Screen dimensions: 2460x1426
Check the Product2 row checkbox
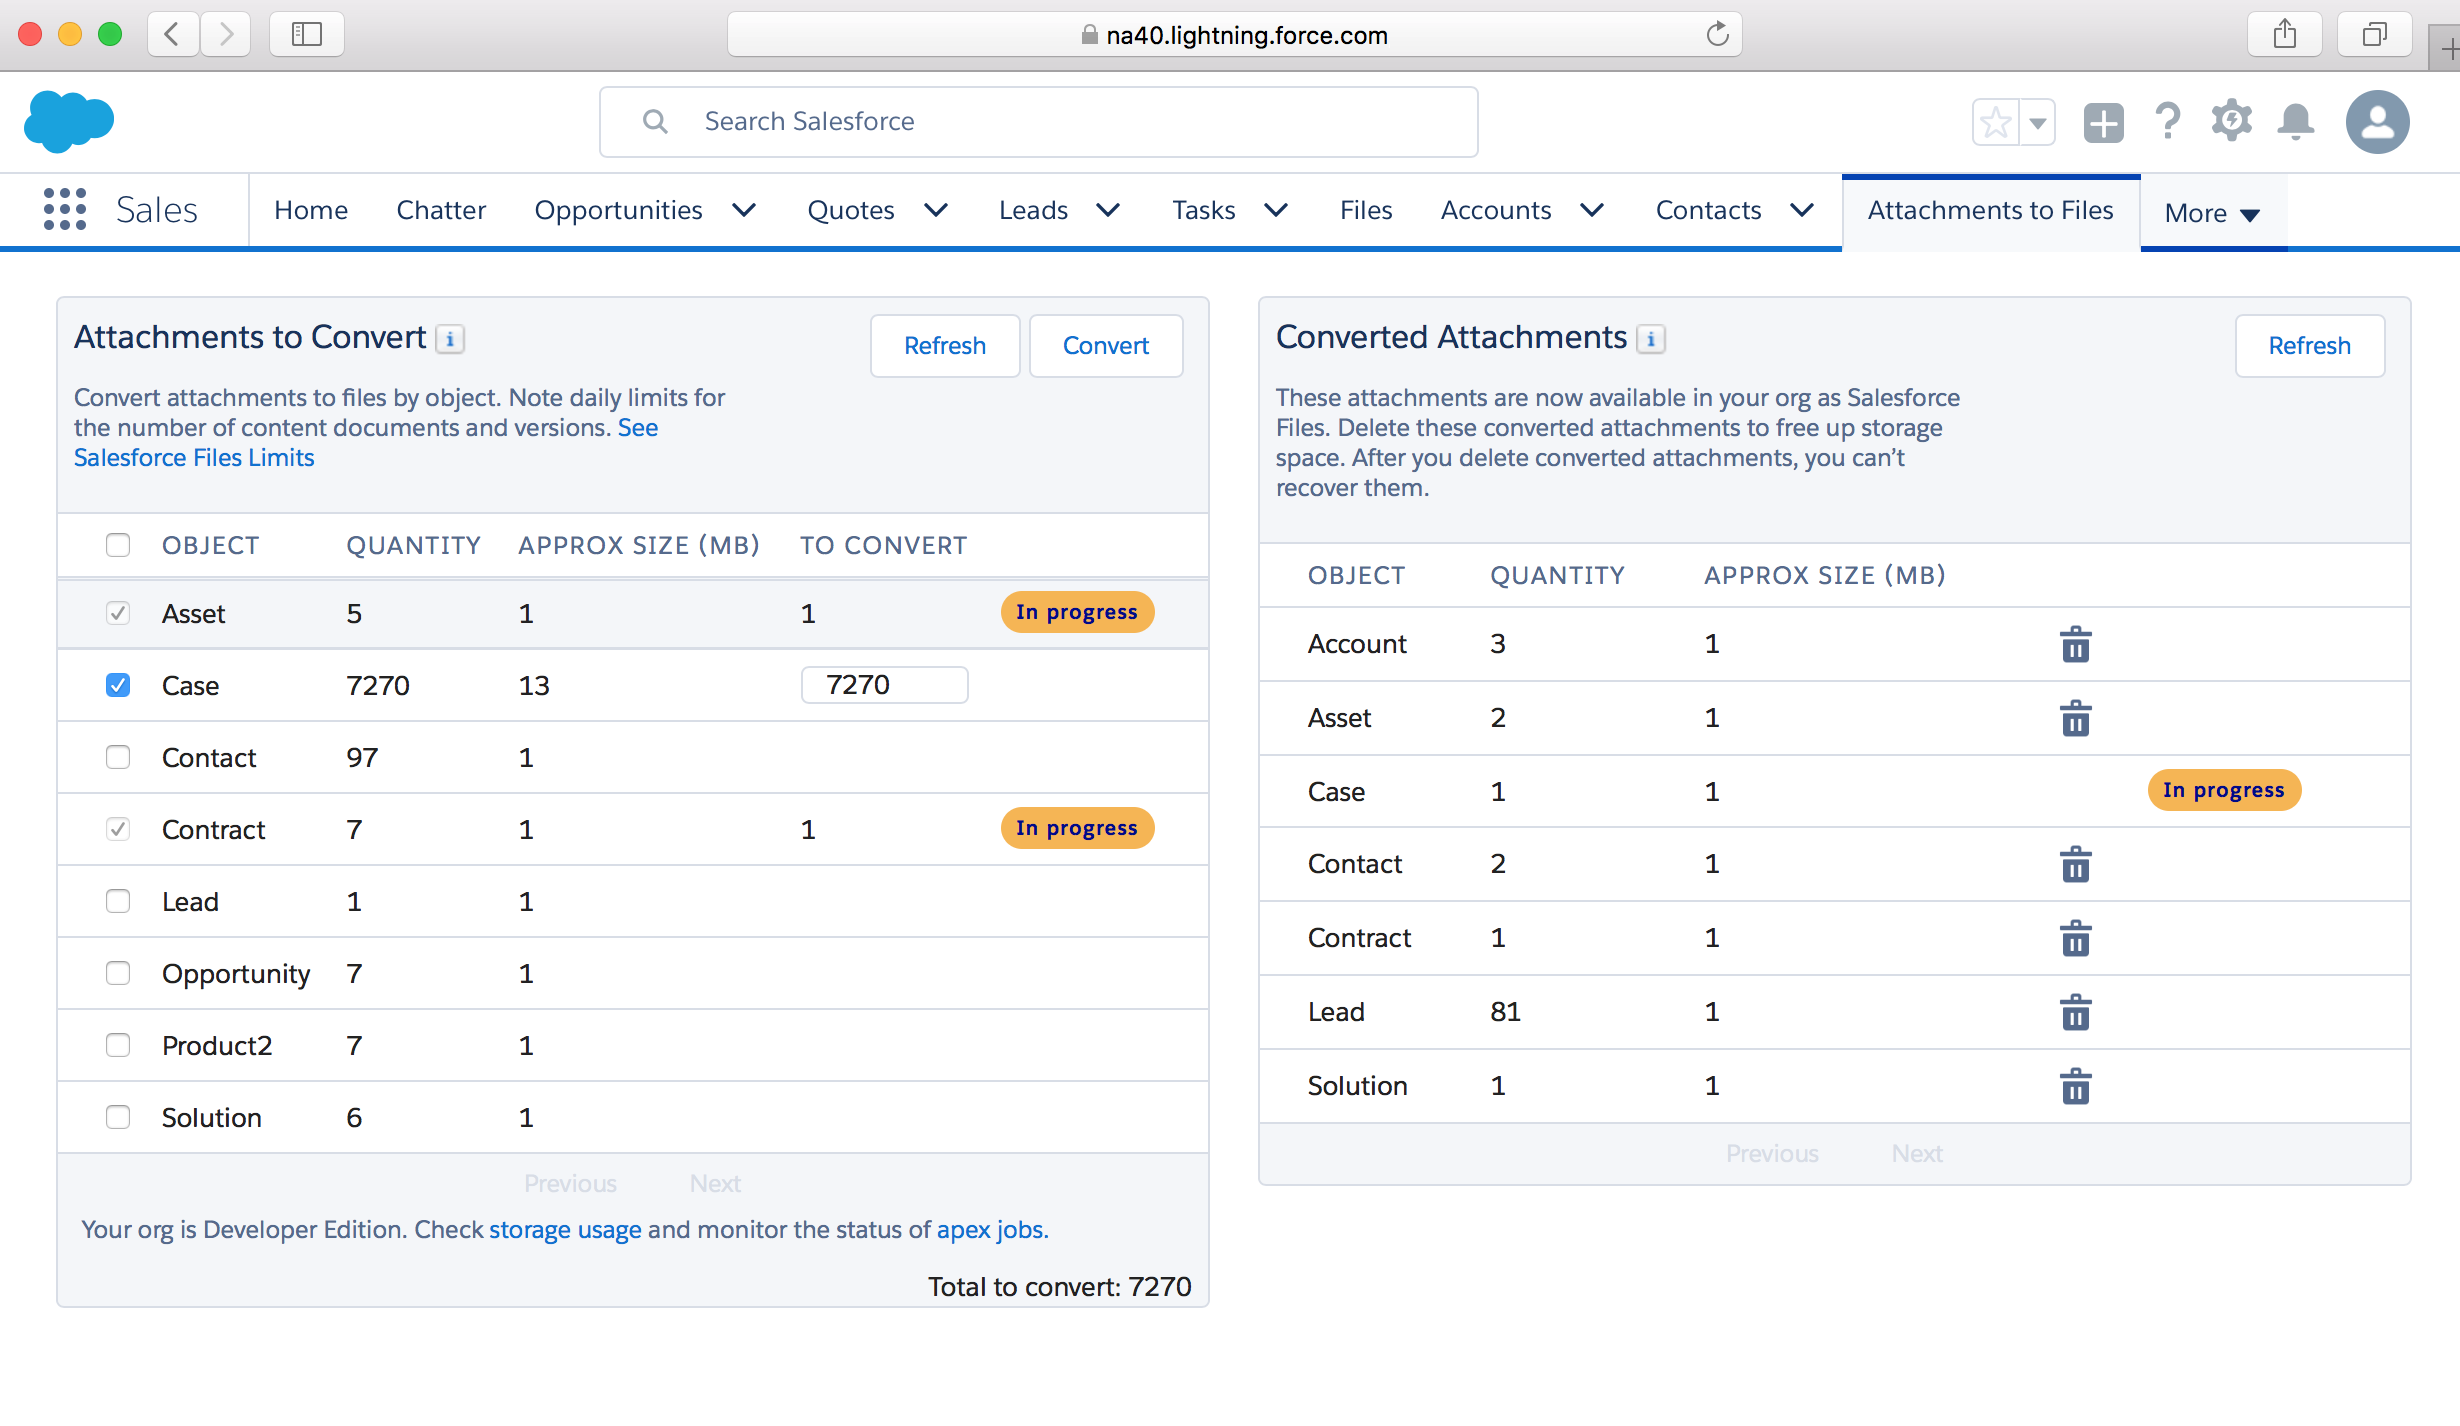[x=118, y=1045]
